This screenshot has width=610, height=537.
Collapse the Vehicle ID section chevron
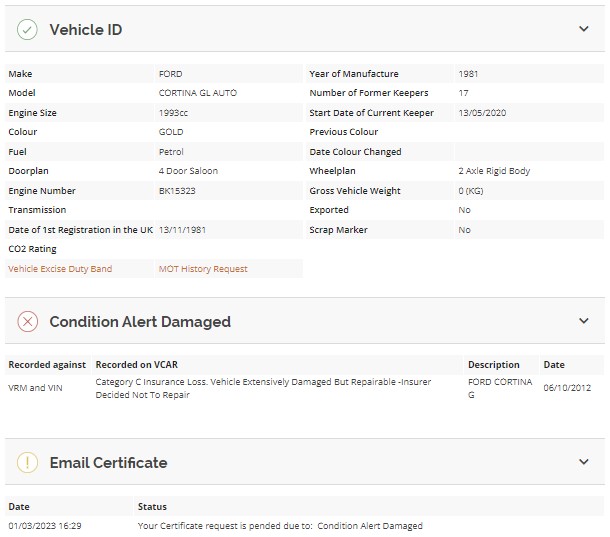tap(584, 29)
